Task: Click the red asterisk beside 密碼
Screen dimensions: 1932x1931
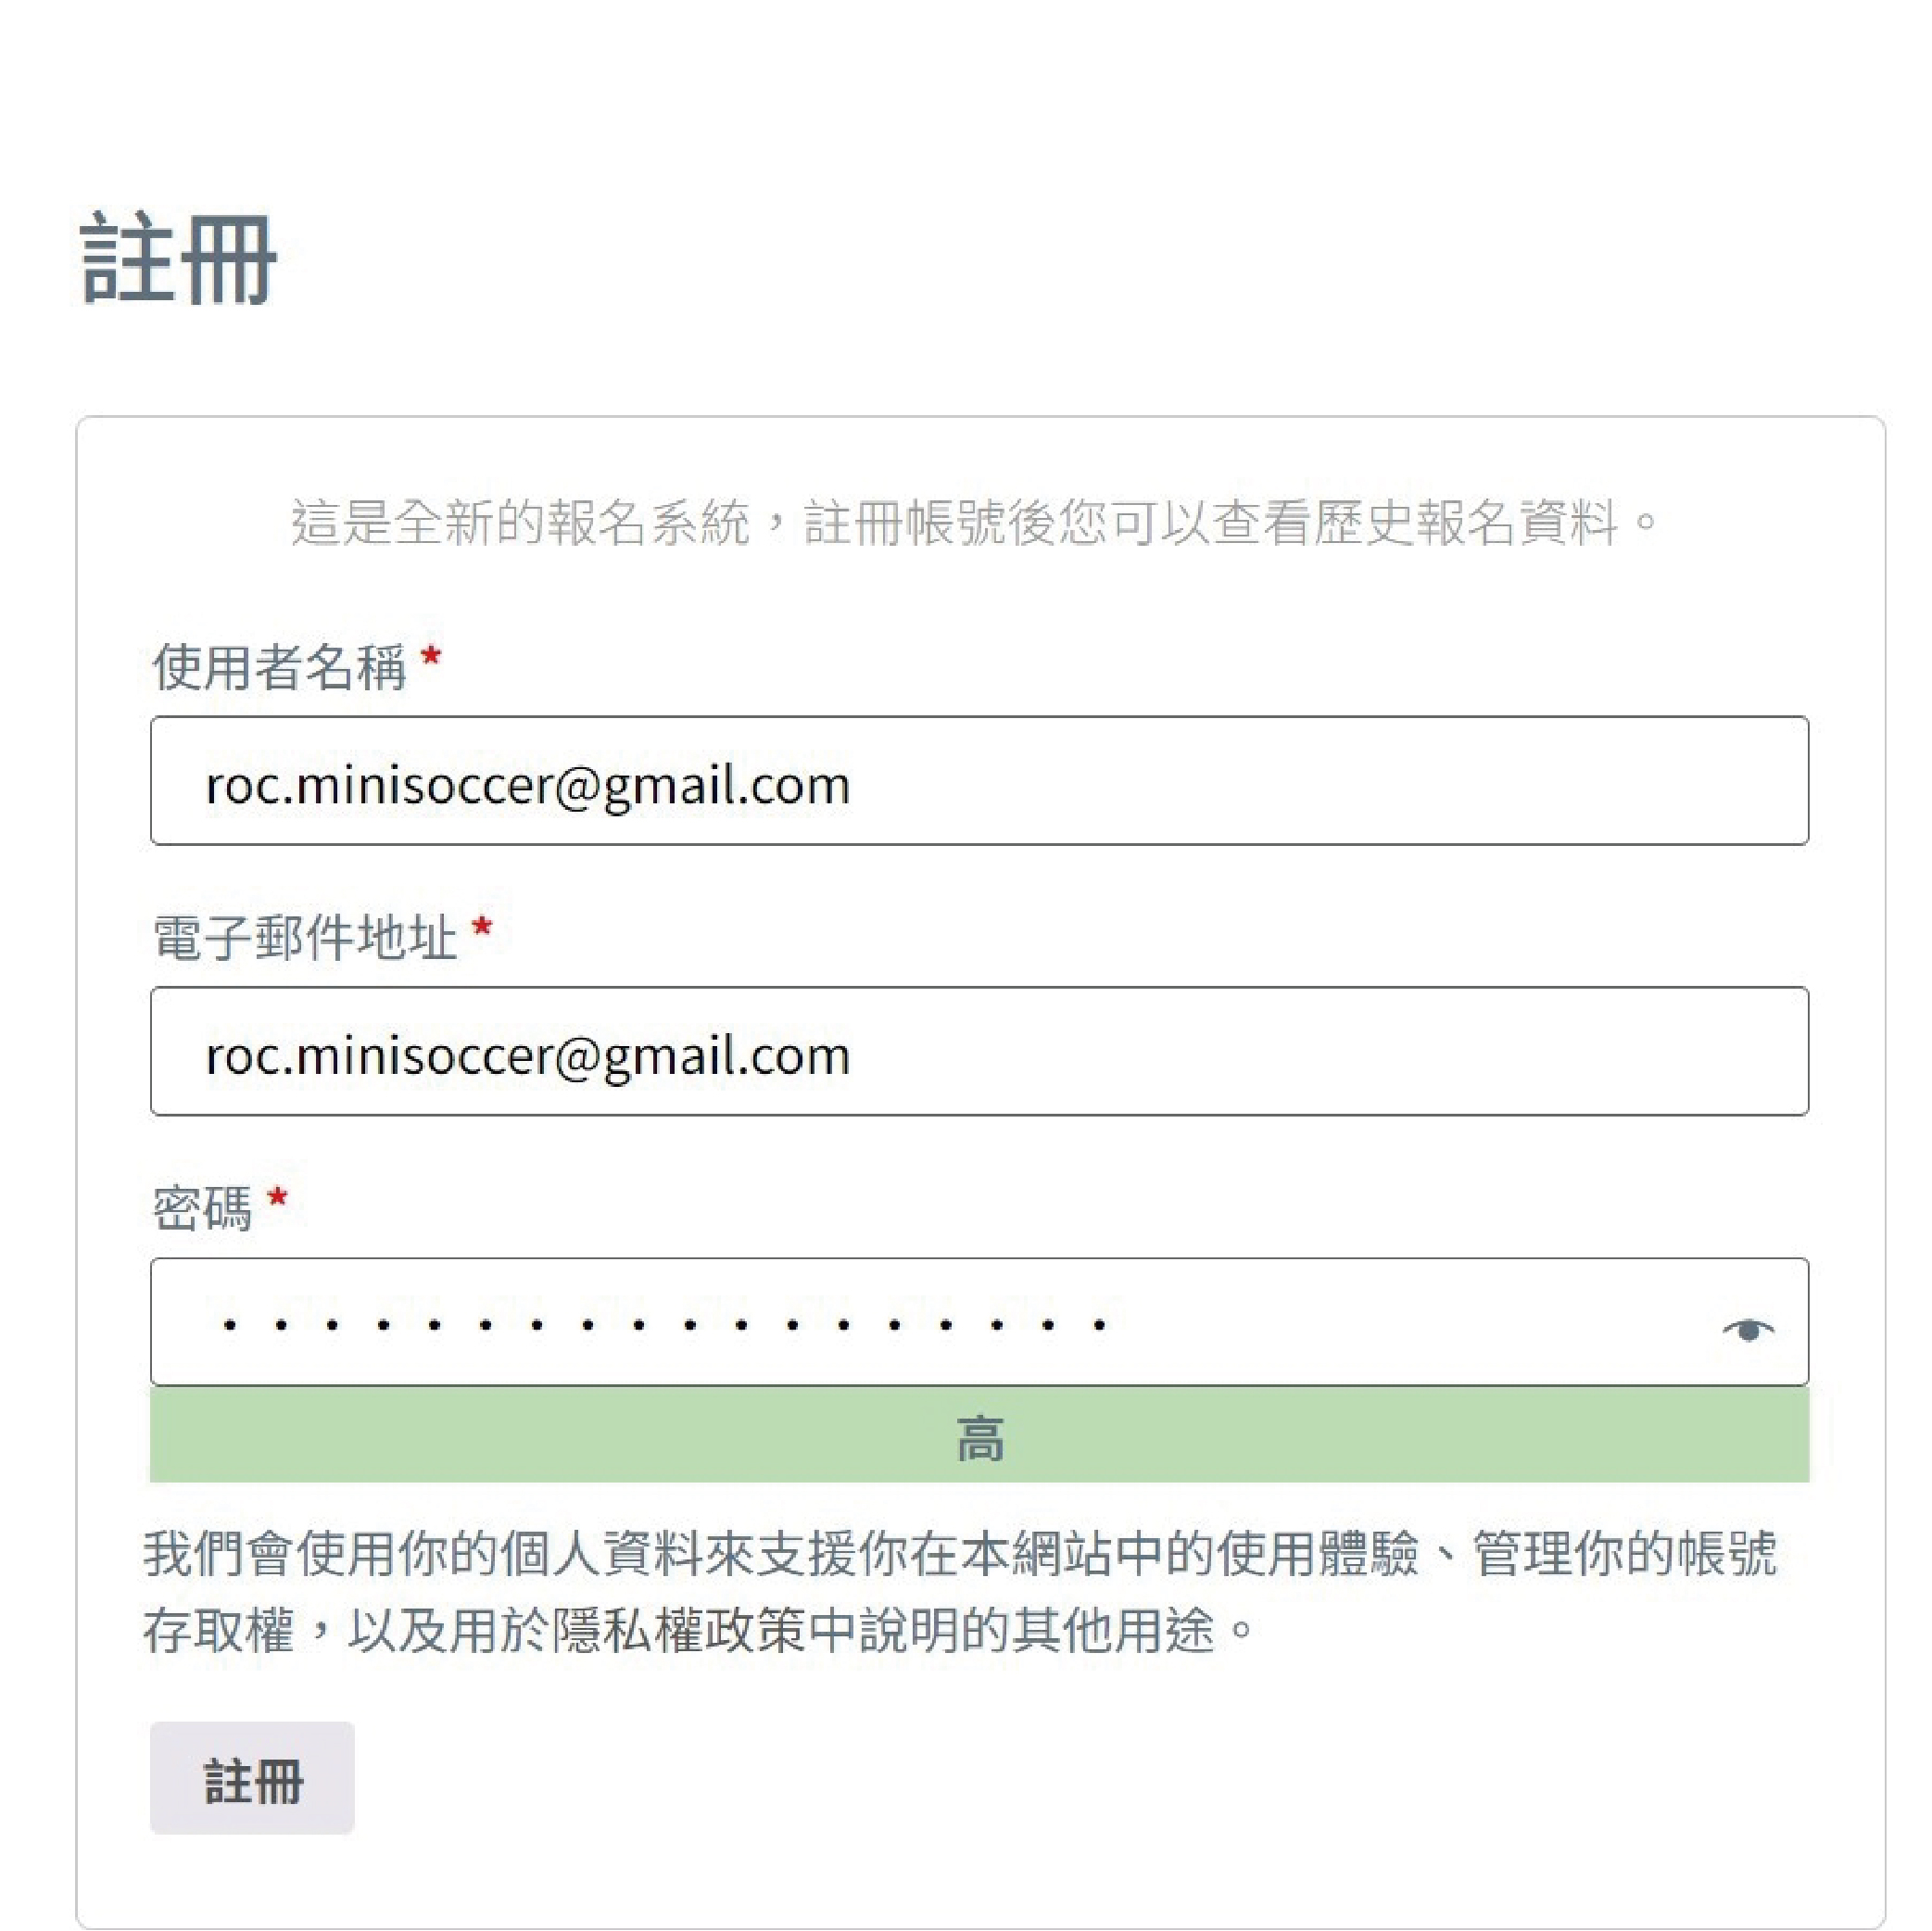Action: tap(278, 1198)
